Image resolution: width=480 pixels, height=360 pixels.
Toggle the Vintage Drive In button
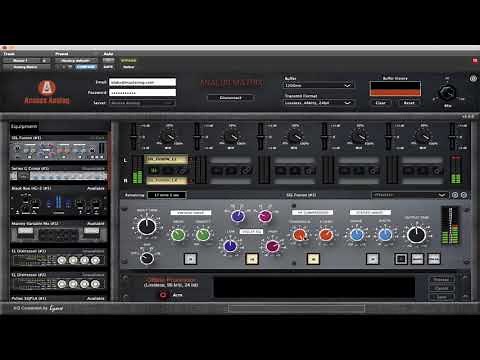point(190,259)
